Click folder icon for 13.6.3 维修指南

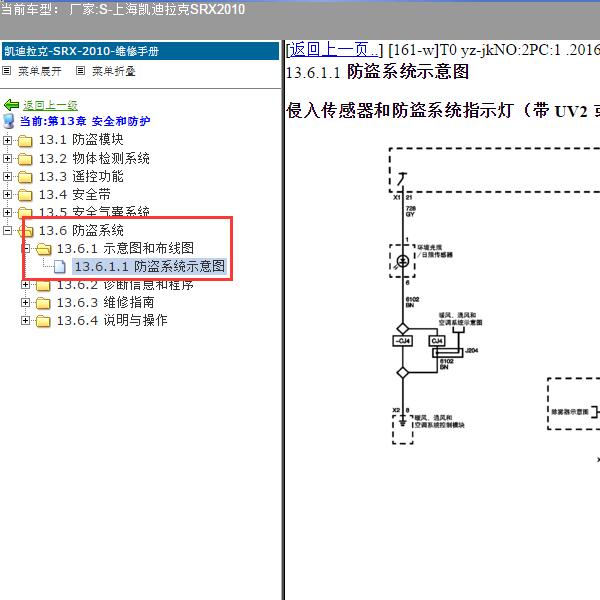[x=43, y=303]
